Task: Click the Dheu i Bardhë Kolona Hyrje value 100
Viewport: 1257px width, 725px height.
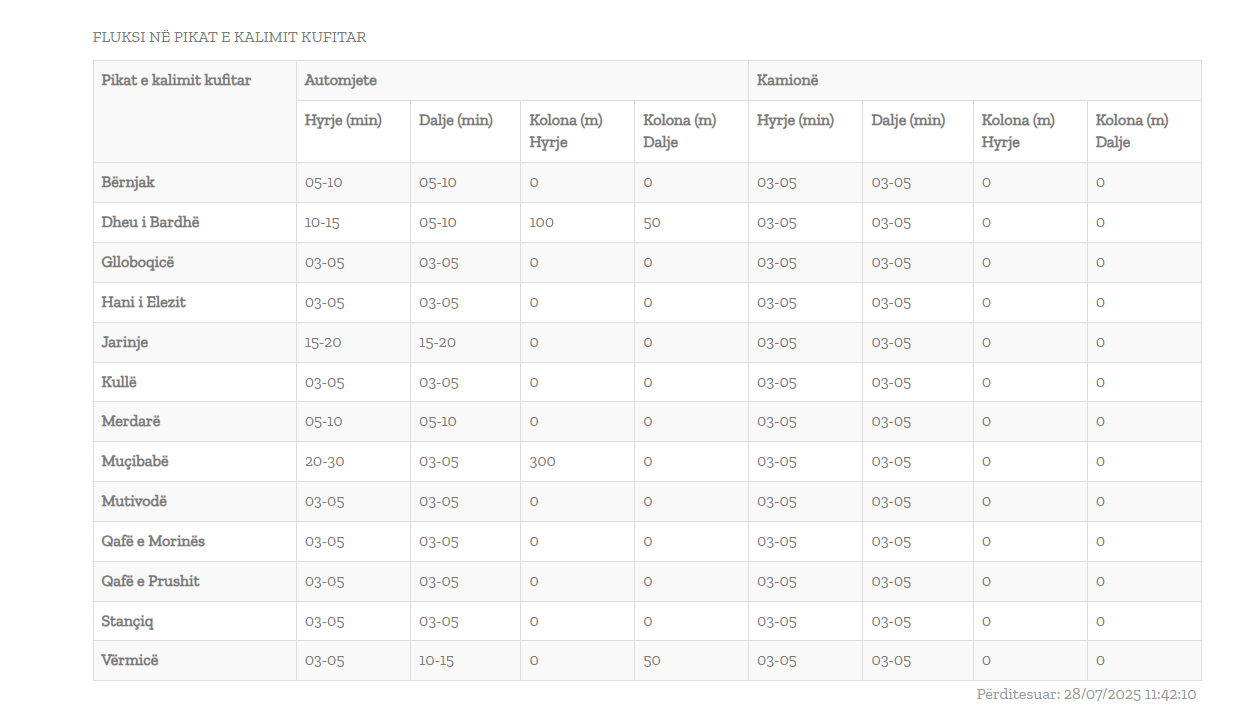Action: (541, 222)
